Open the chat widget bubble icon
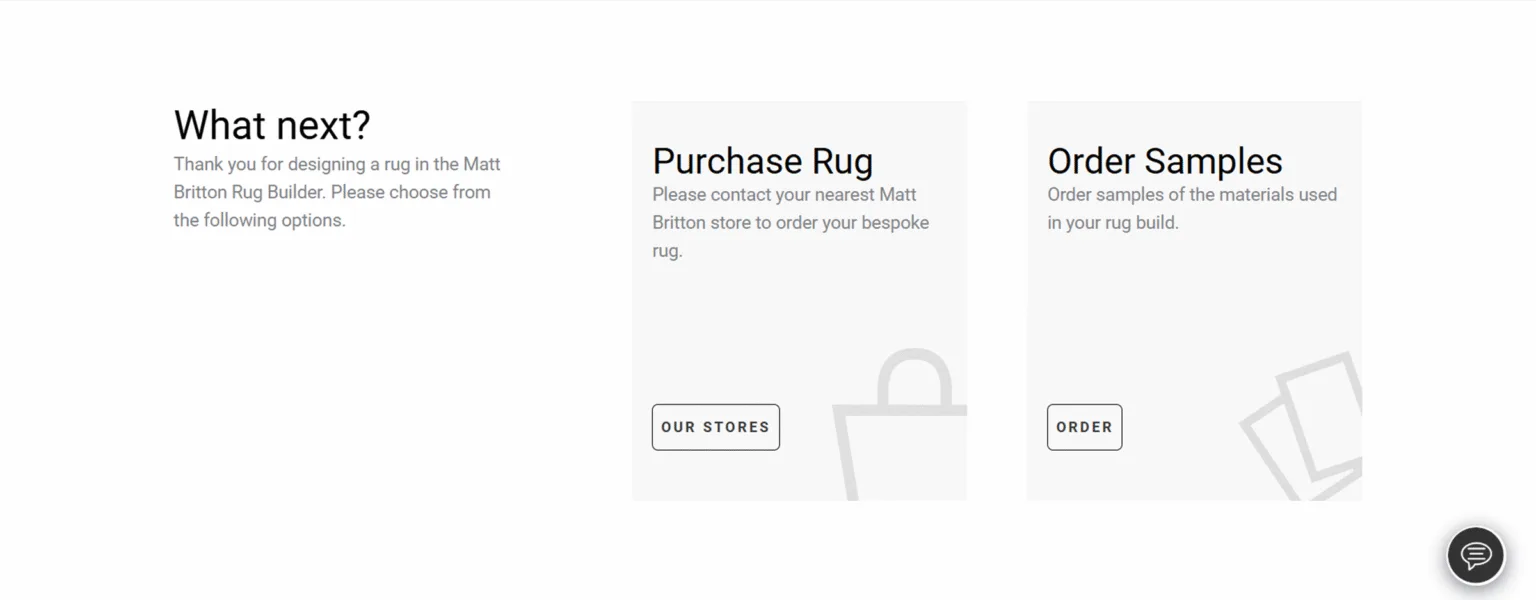This screenshot has width=1536, height=600. (x=1476, y=554)
